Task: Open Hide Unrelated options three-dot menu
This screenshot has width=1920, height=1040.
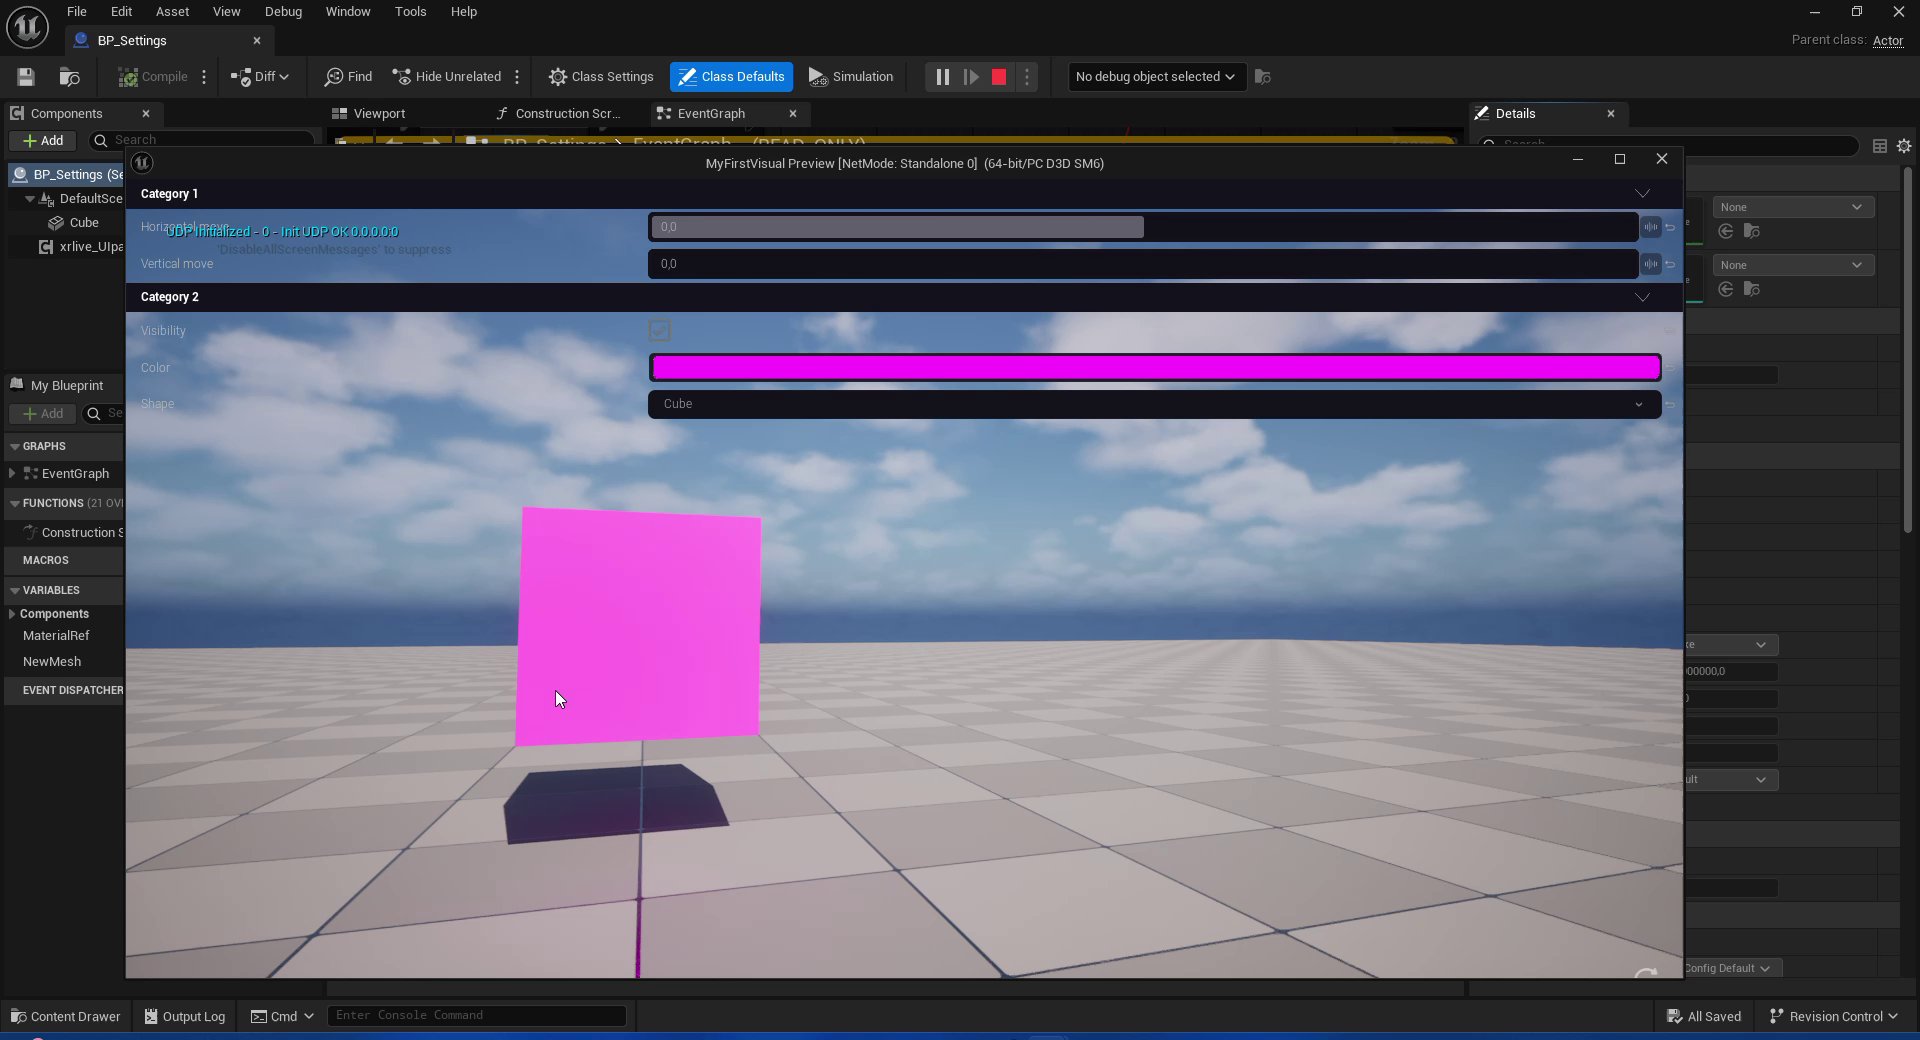Action: pos(517,77)
